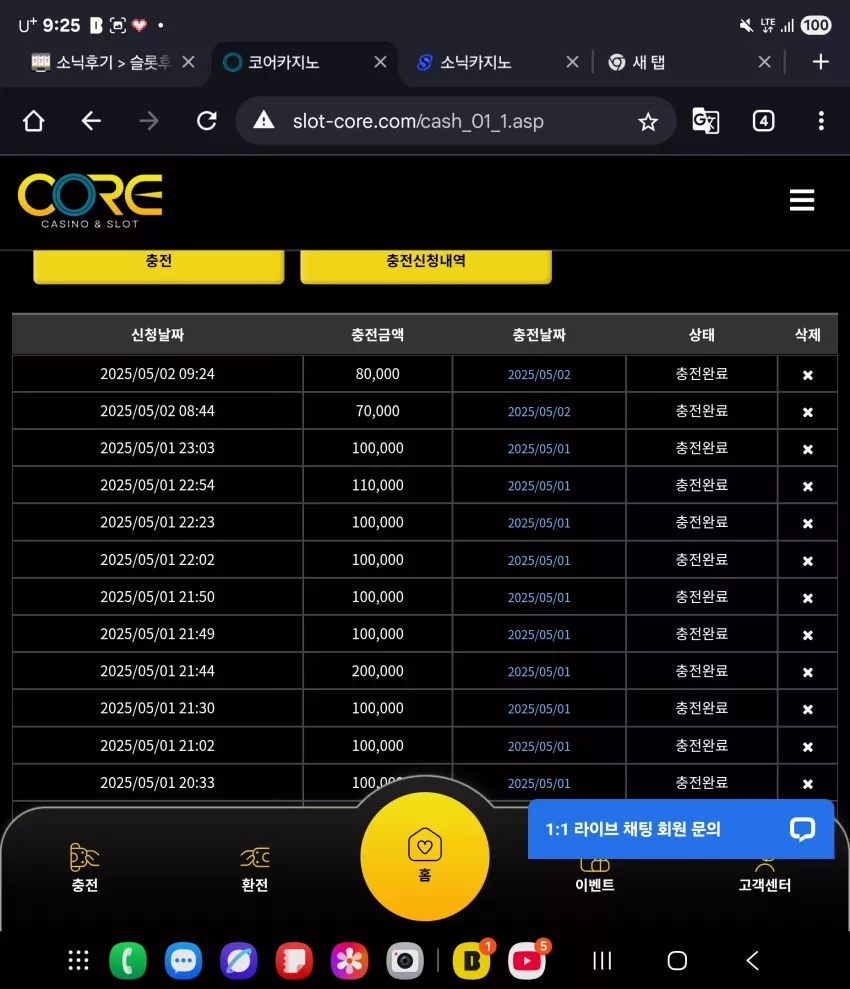The width and height of the screenshot is (850, 989).
Task: Open the 1:1 라이브 채팅 회원 문의 chat
Action: pos(680,829)
